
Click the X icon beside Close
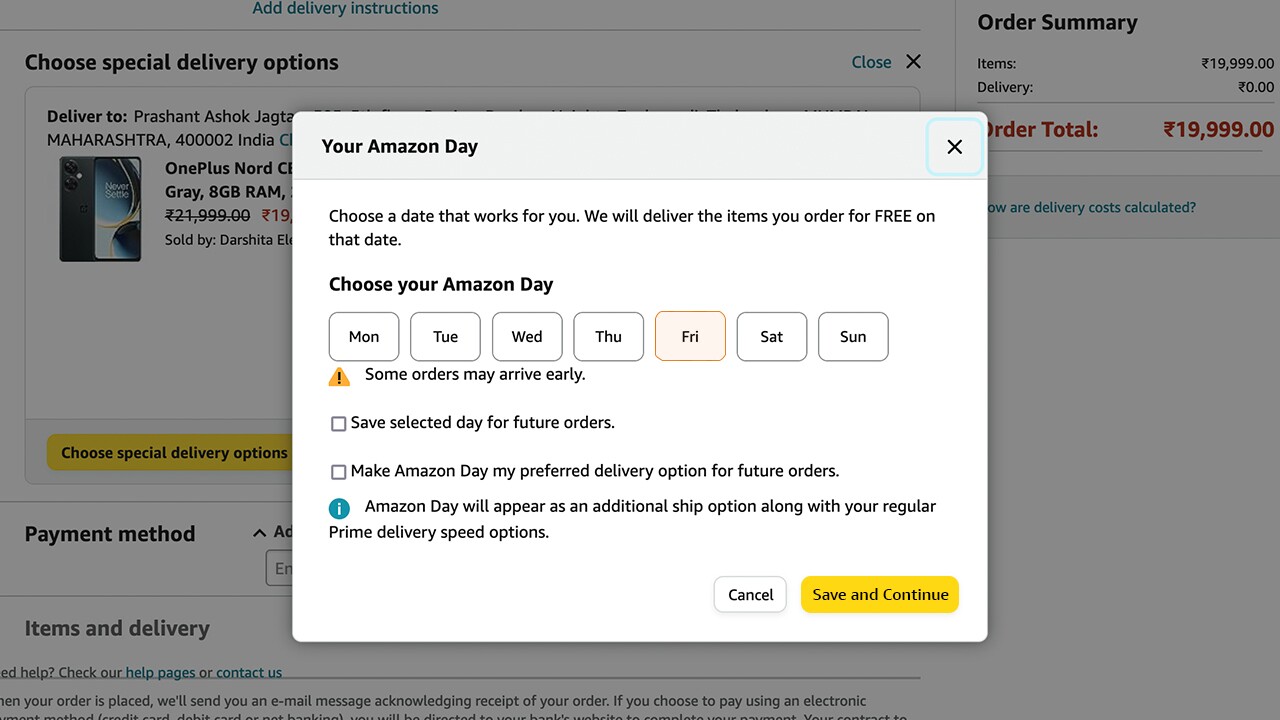pos(913,62)
